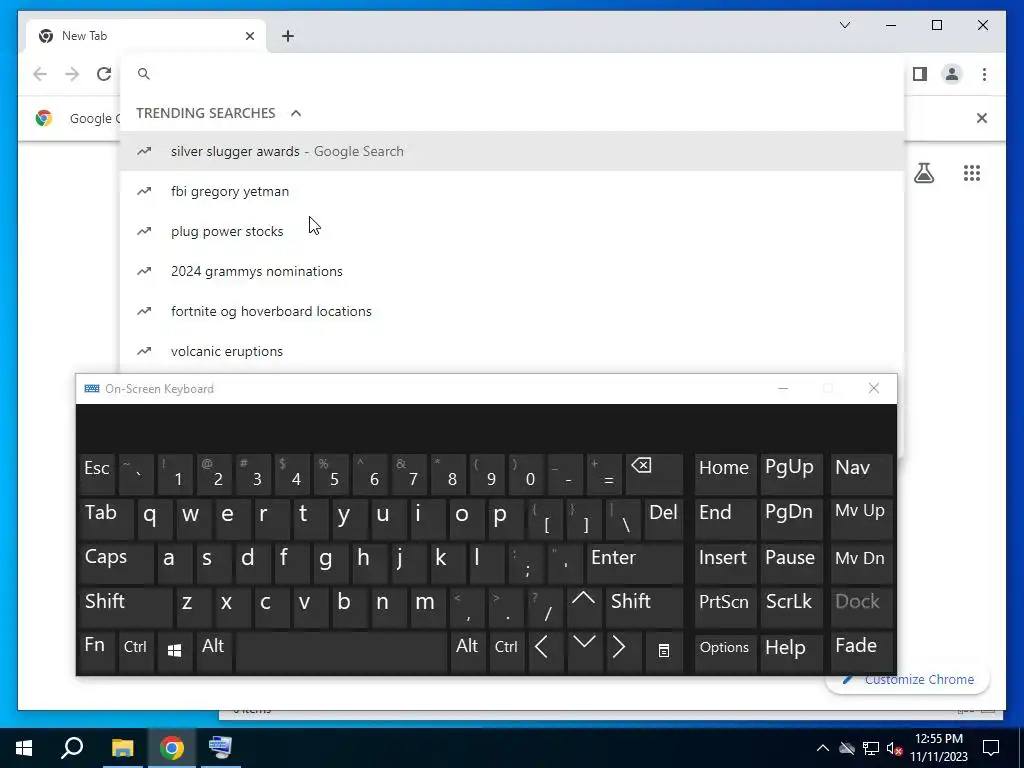This screenshot has height=768, width=1024.
Task: Toggle the right Shift key on the keyboard
Action: 645,607
